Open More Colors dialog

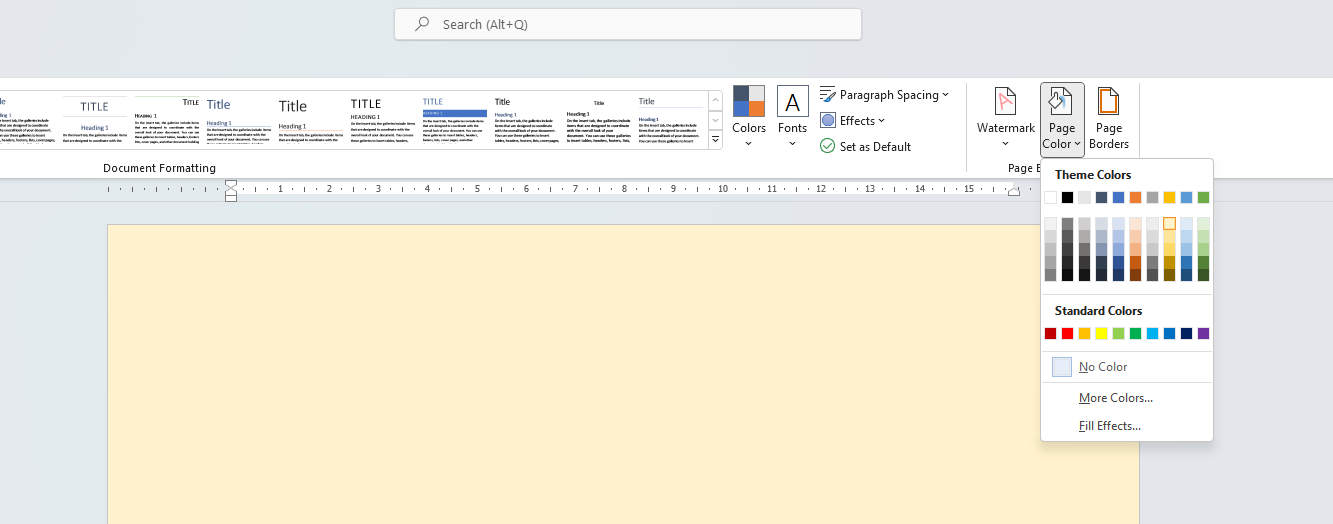[x=1115, y=398]
